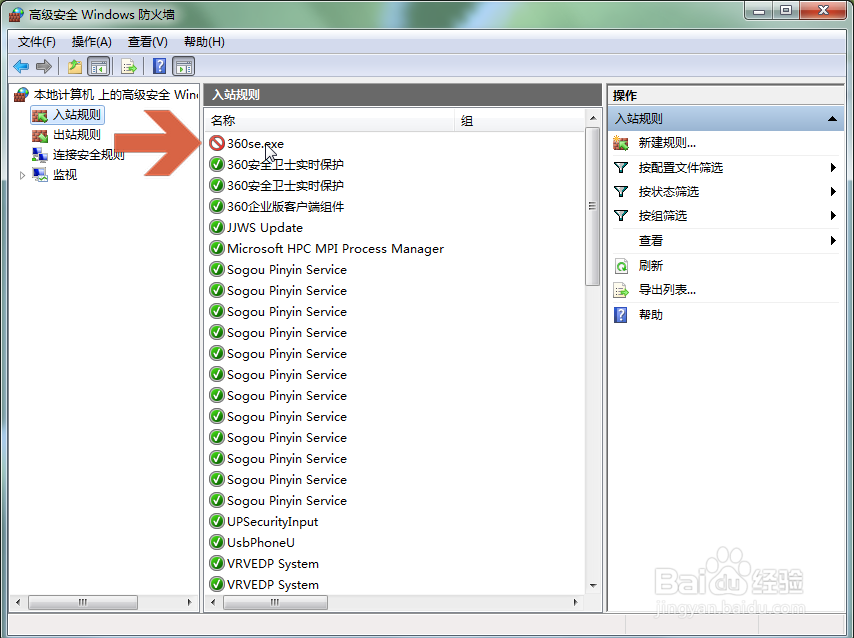Open the 按配置文件筛选 submenu arrow
The height and width of the screenshot is (638, 854).
coord(833,167)
